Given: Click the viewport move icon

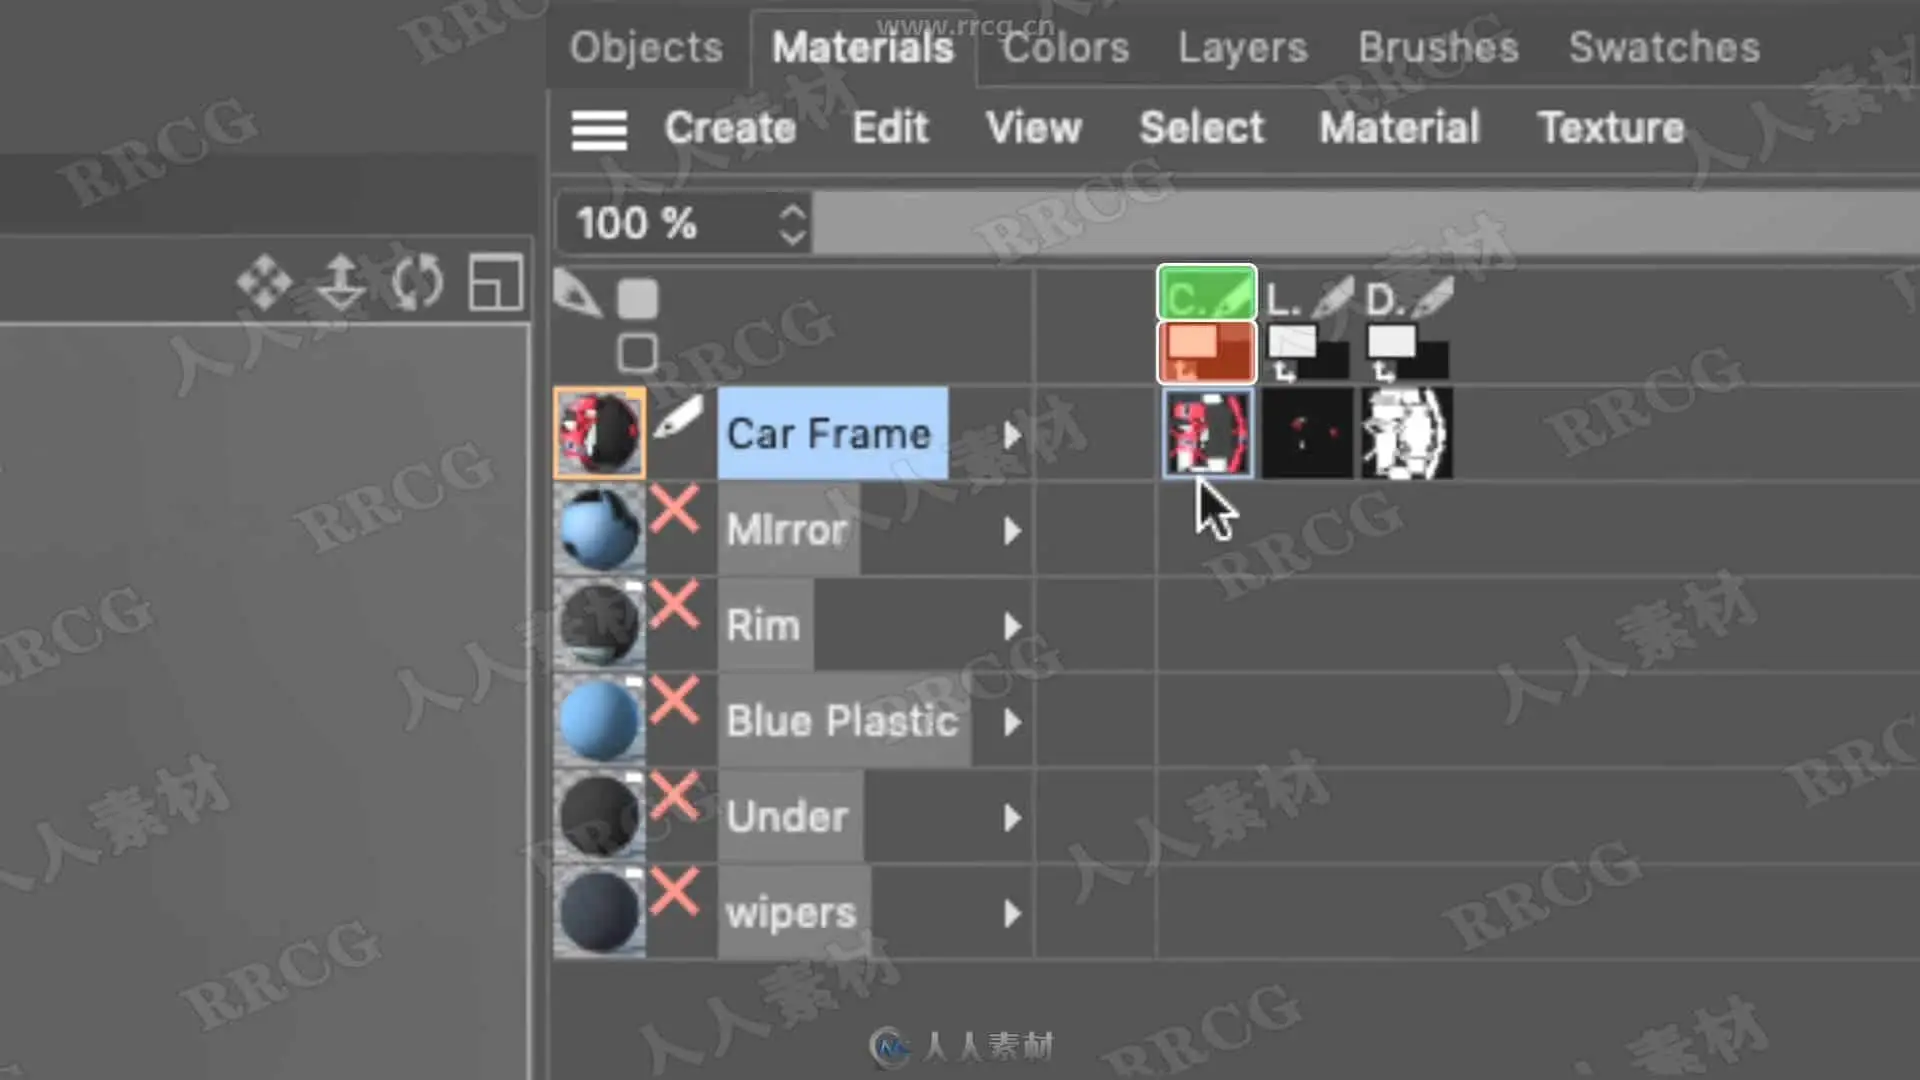Looking at the screenshot, I should coord(265,282).
